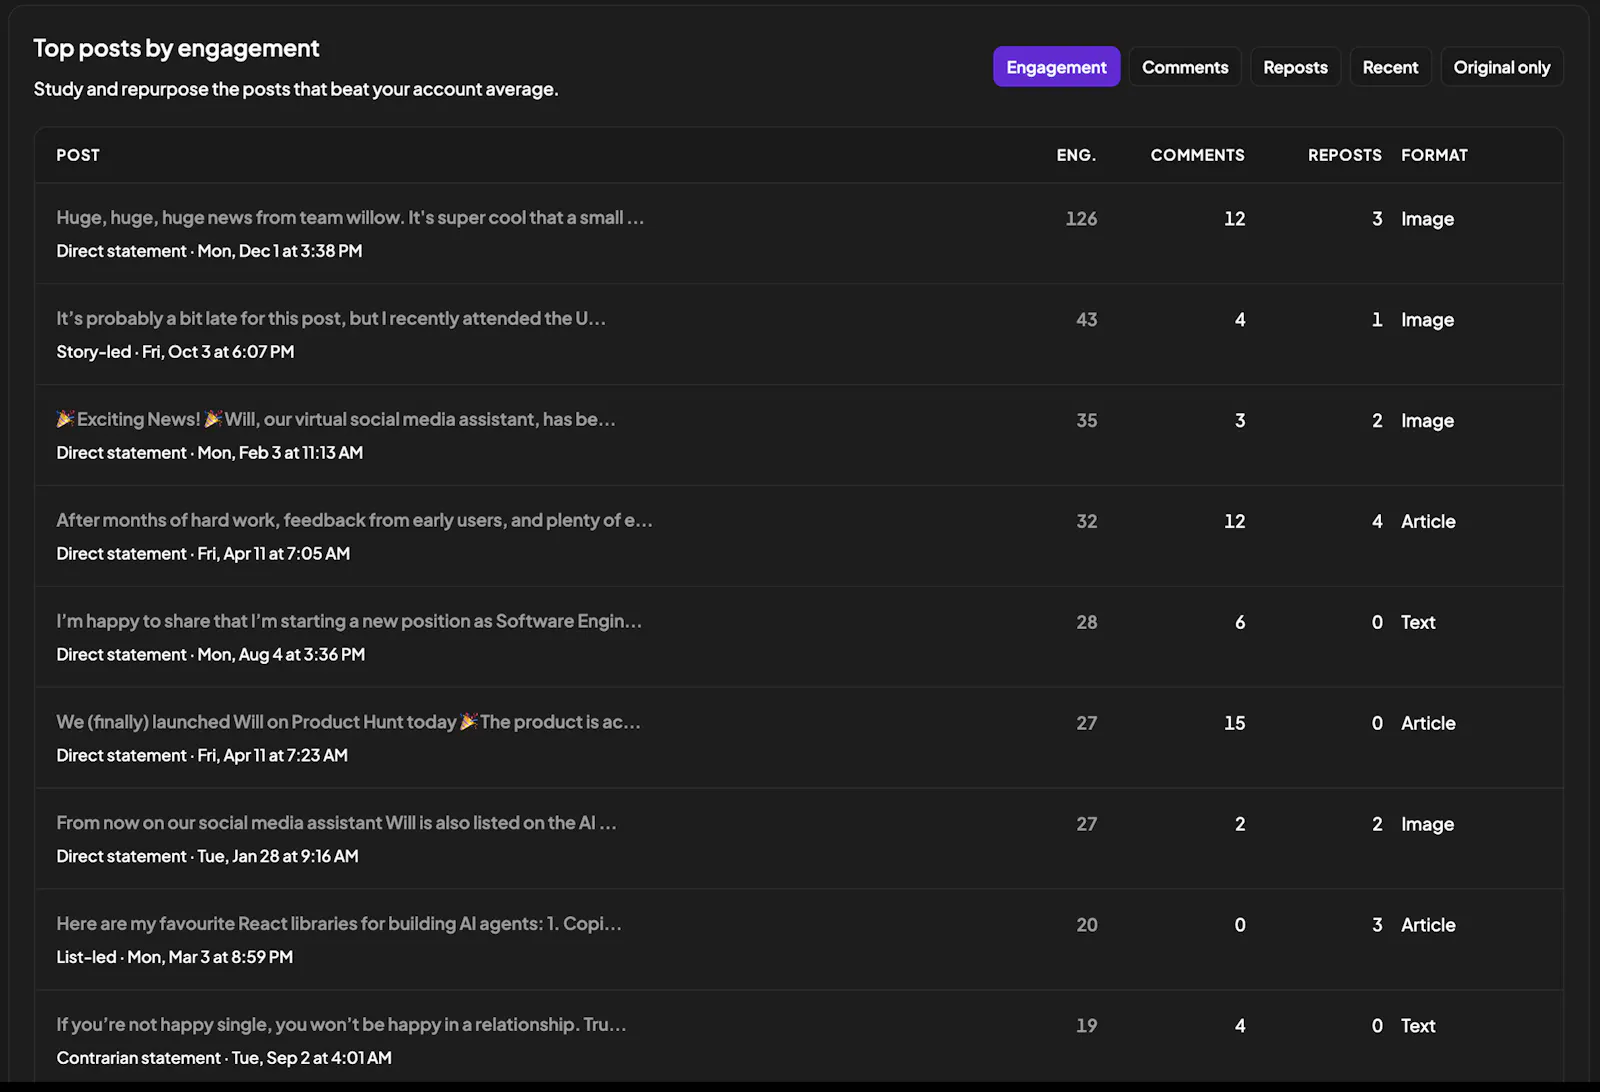Click the FORMAT column header
1600x1092 pixels.
click(1434, 155)
